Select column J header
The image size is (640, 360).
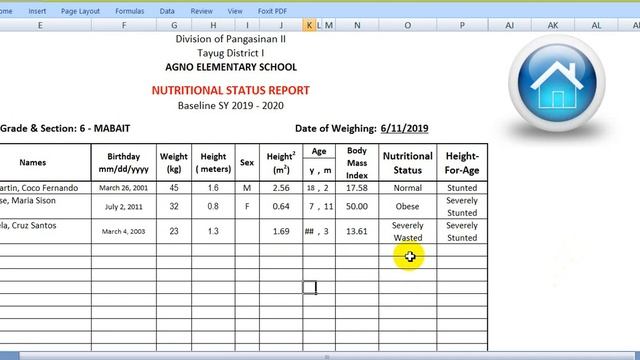tap(281, 25)
